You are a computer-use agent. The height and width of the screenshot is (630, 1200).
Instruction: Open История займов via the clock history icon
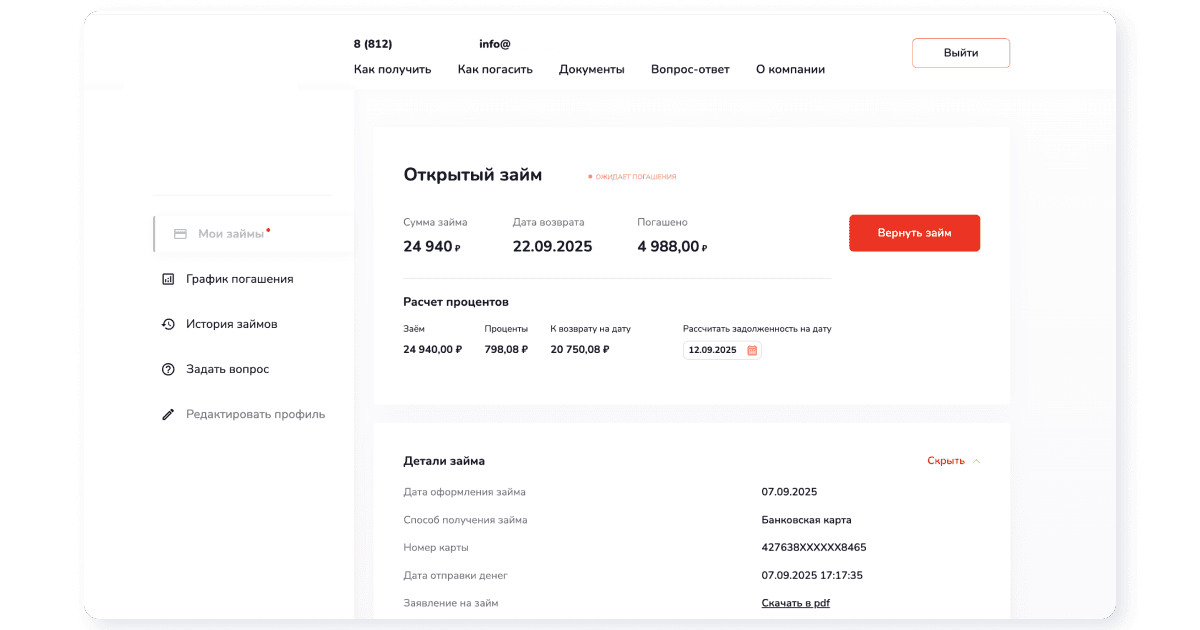pos(169,324)
